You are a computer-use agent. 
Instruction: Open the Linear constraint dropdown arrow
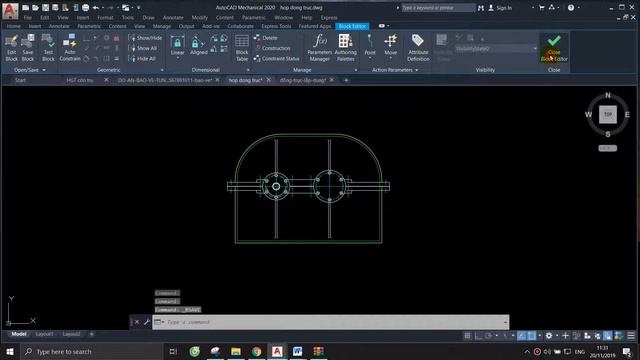(177, 58)
